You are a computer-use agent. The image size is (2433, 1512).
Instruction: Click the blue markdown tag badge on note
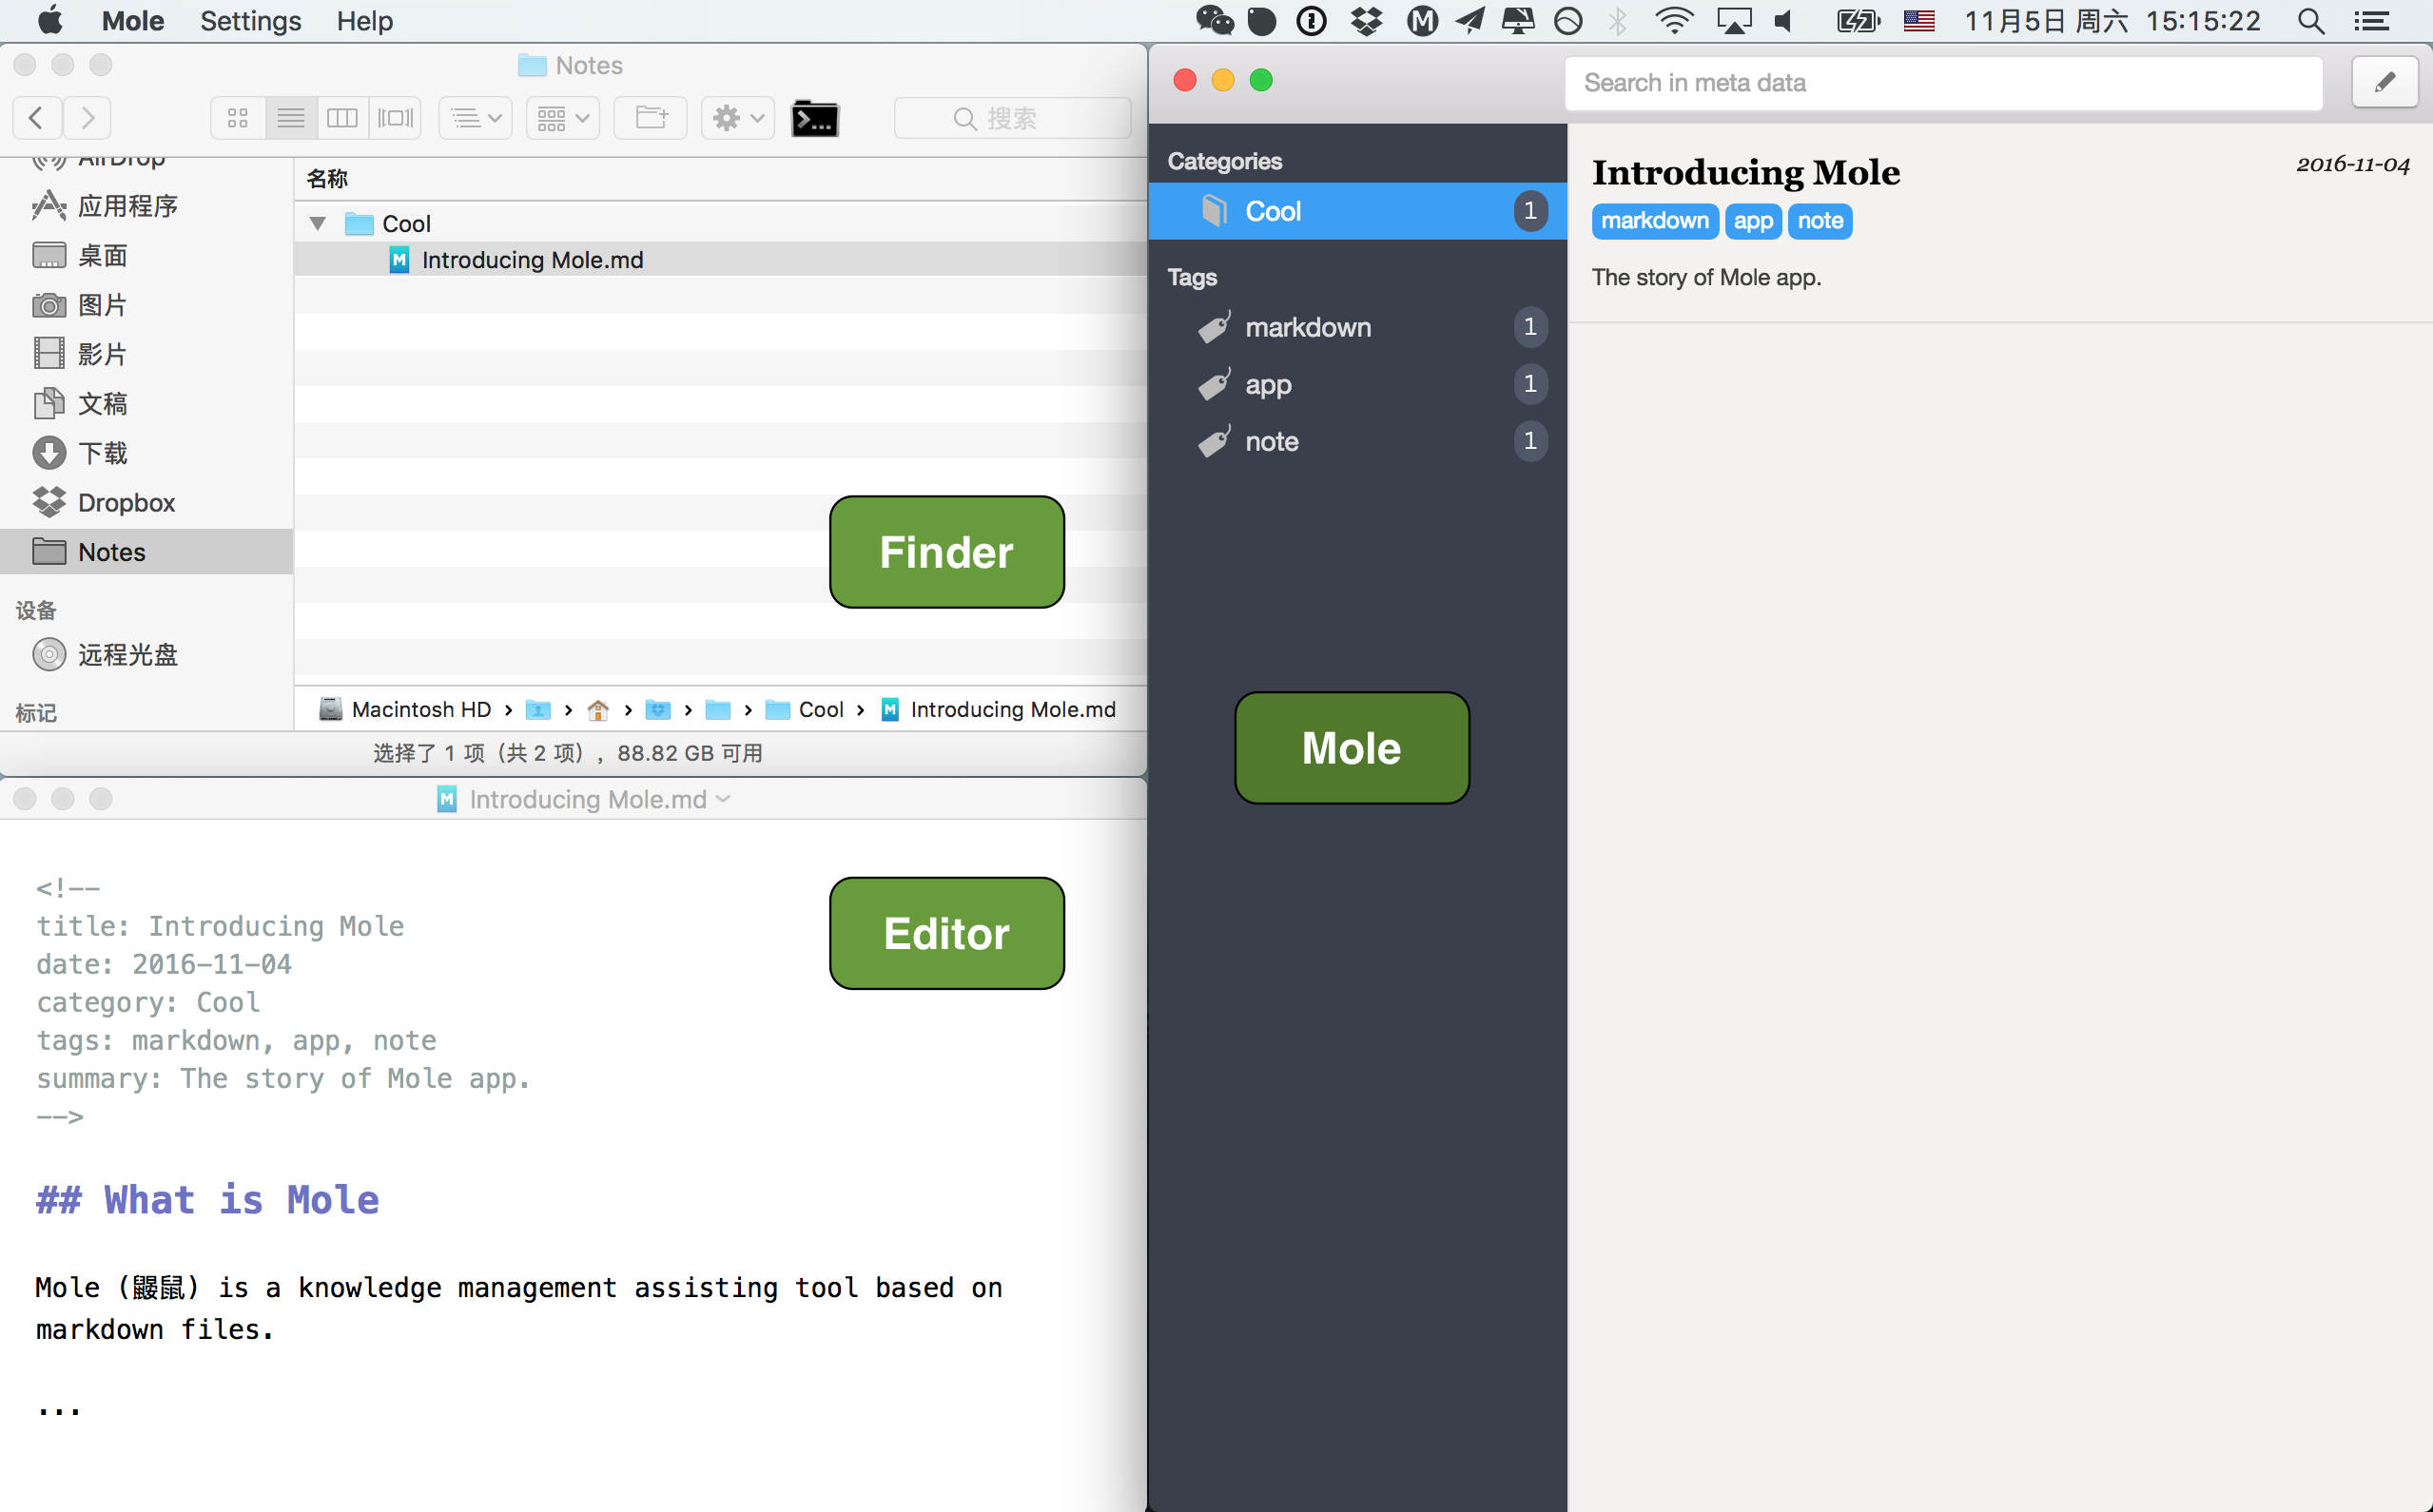click(1654, 221)
